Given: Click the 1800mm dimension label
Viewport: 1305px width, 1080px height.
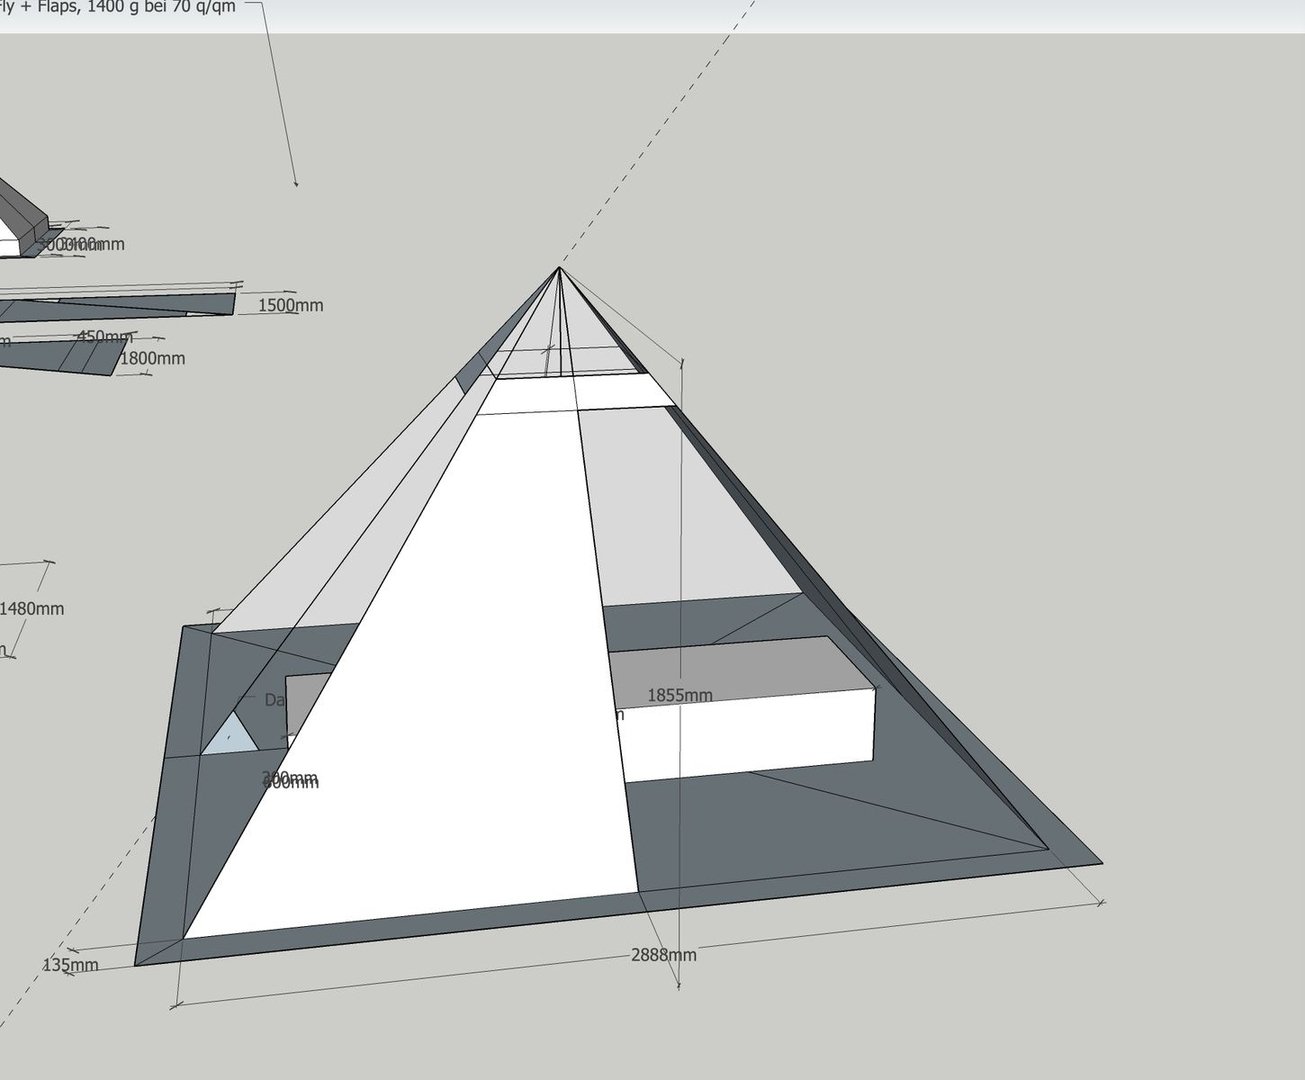Looking at the screenshot, I should (152, 358).
